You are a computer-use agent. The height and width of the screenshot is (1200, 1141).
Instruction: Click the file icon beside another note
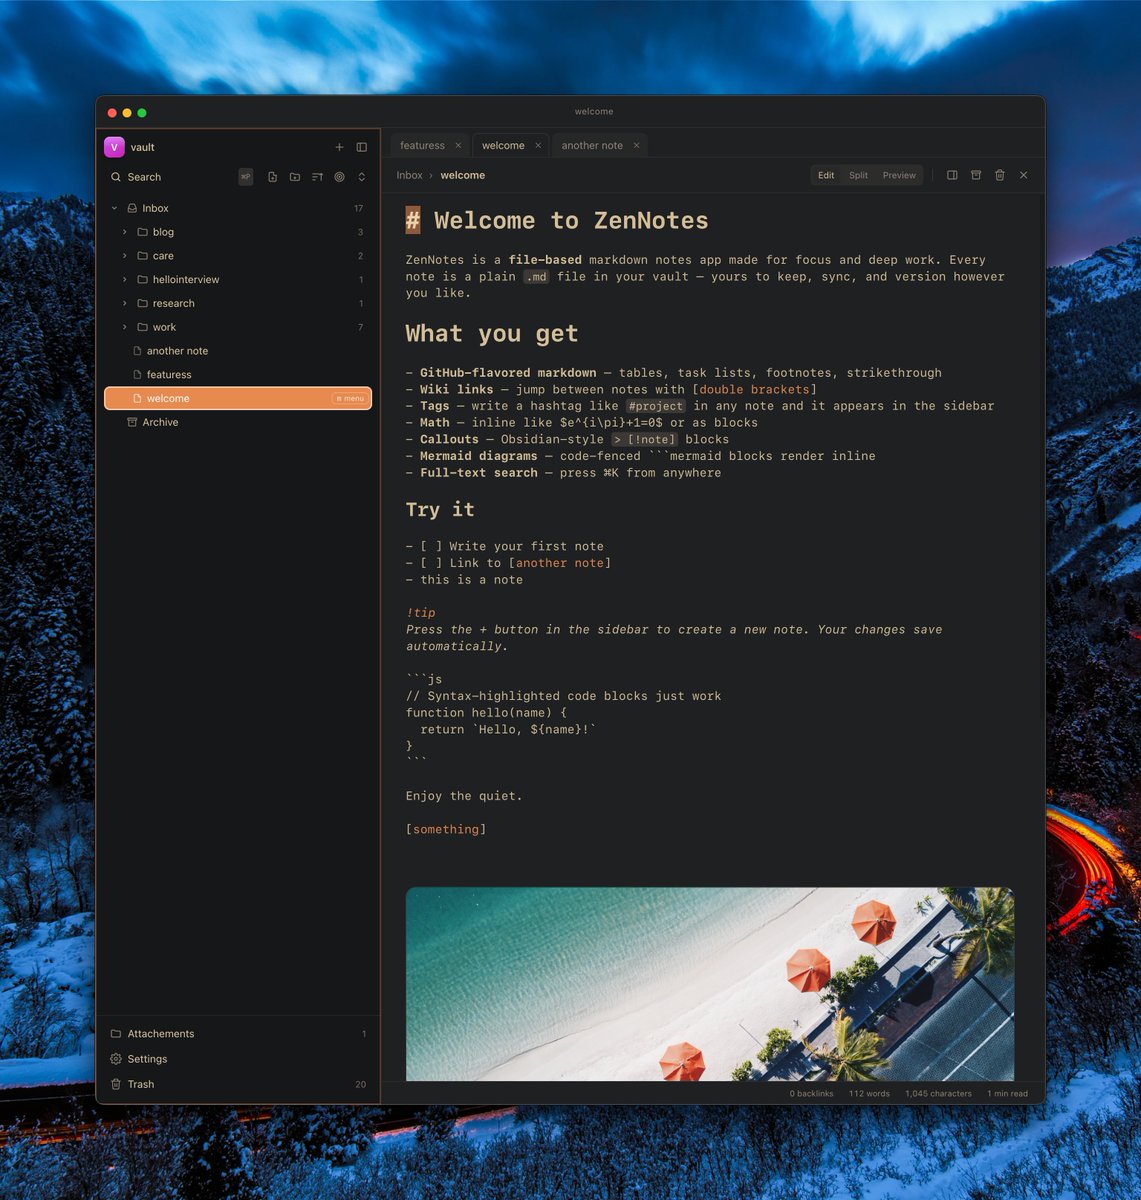pyautogui.click(x=137, y=351)
